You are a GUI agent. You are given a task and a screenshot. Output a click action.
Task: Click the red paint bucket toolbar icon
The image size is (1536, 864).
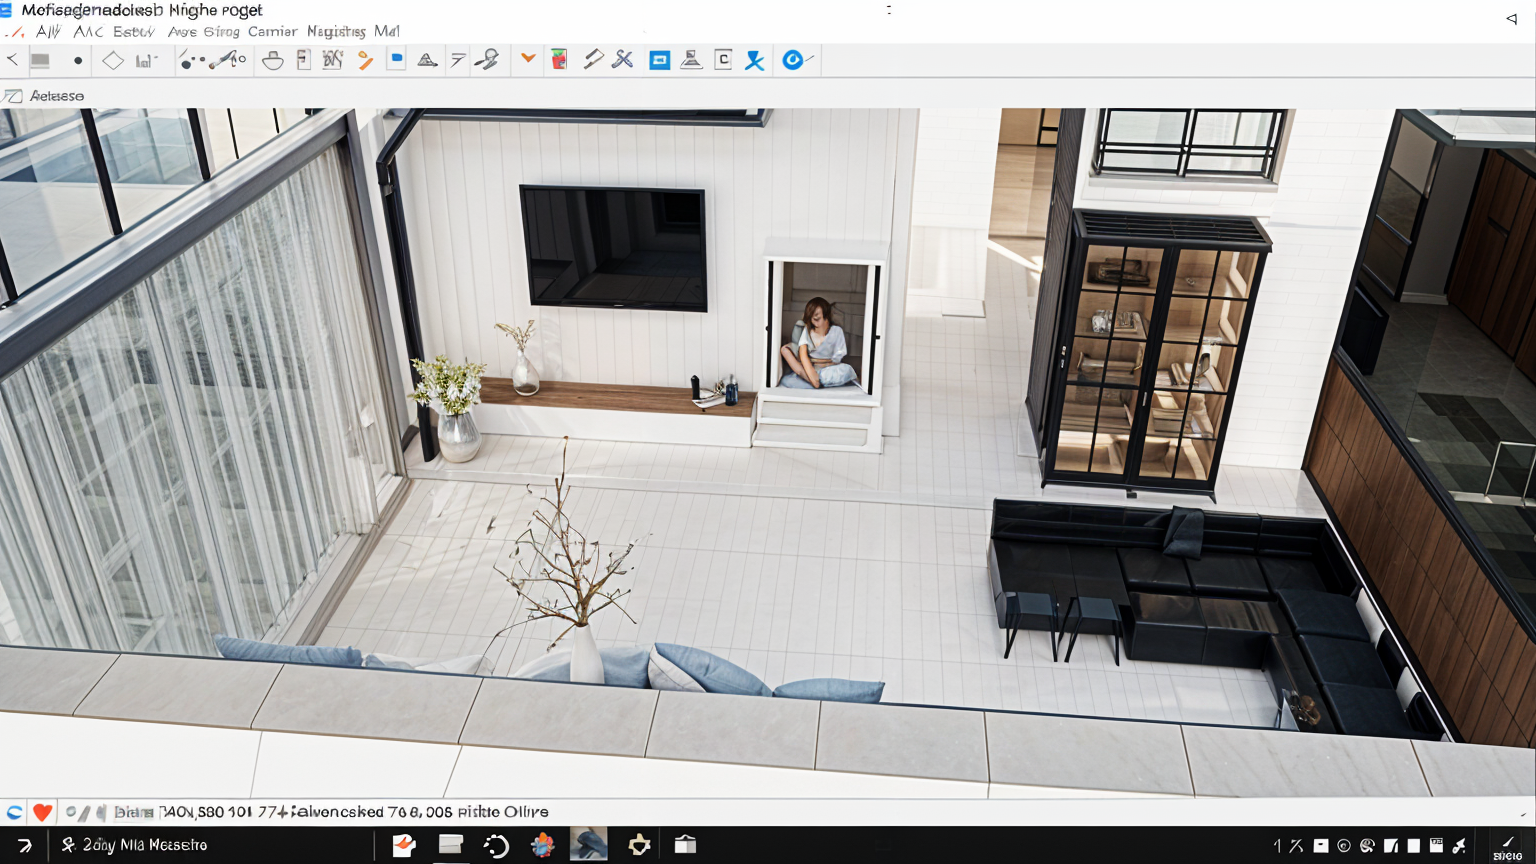pos(559,60)
